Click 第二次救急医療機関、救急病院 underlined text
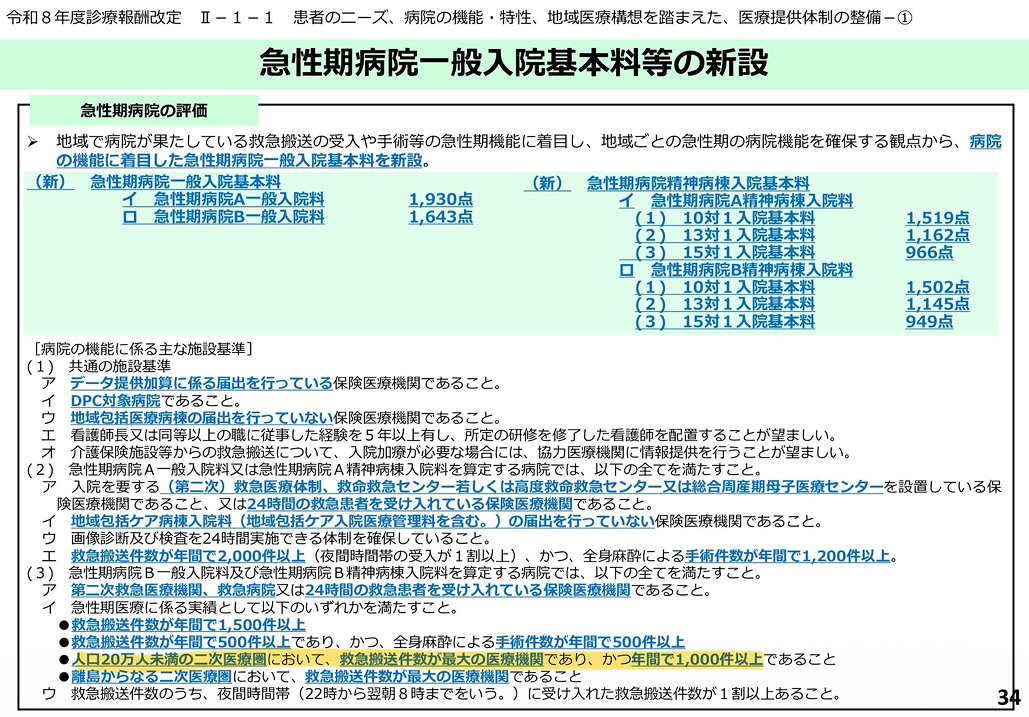Screen dimensions: 1029x717 (x=173, y=590)
